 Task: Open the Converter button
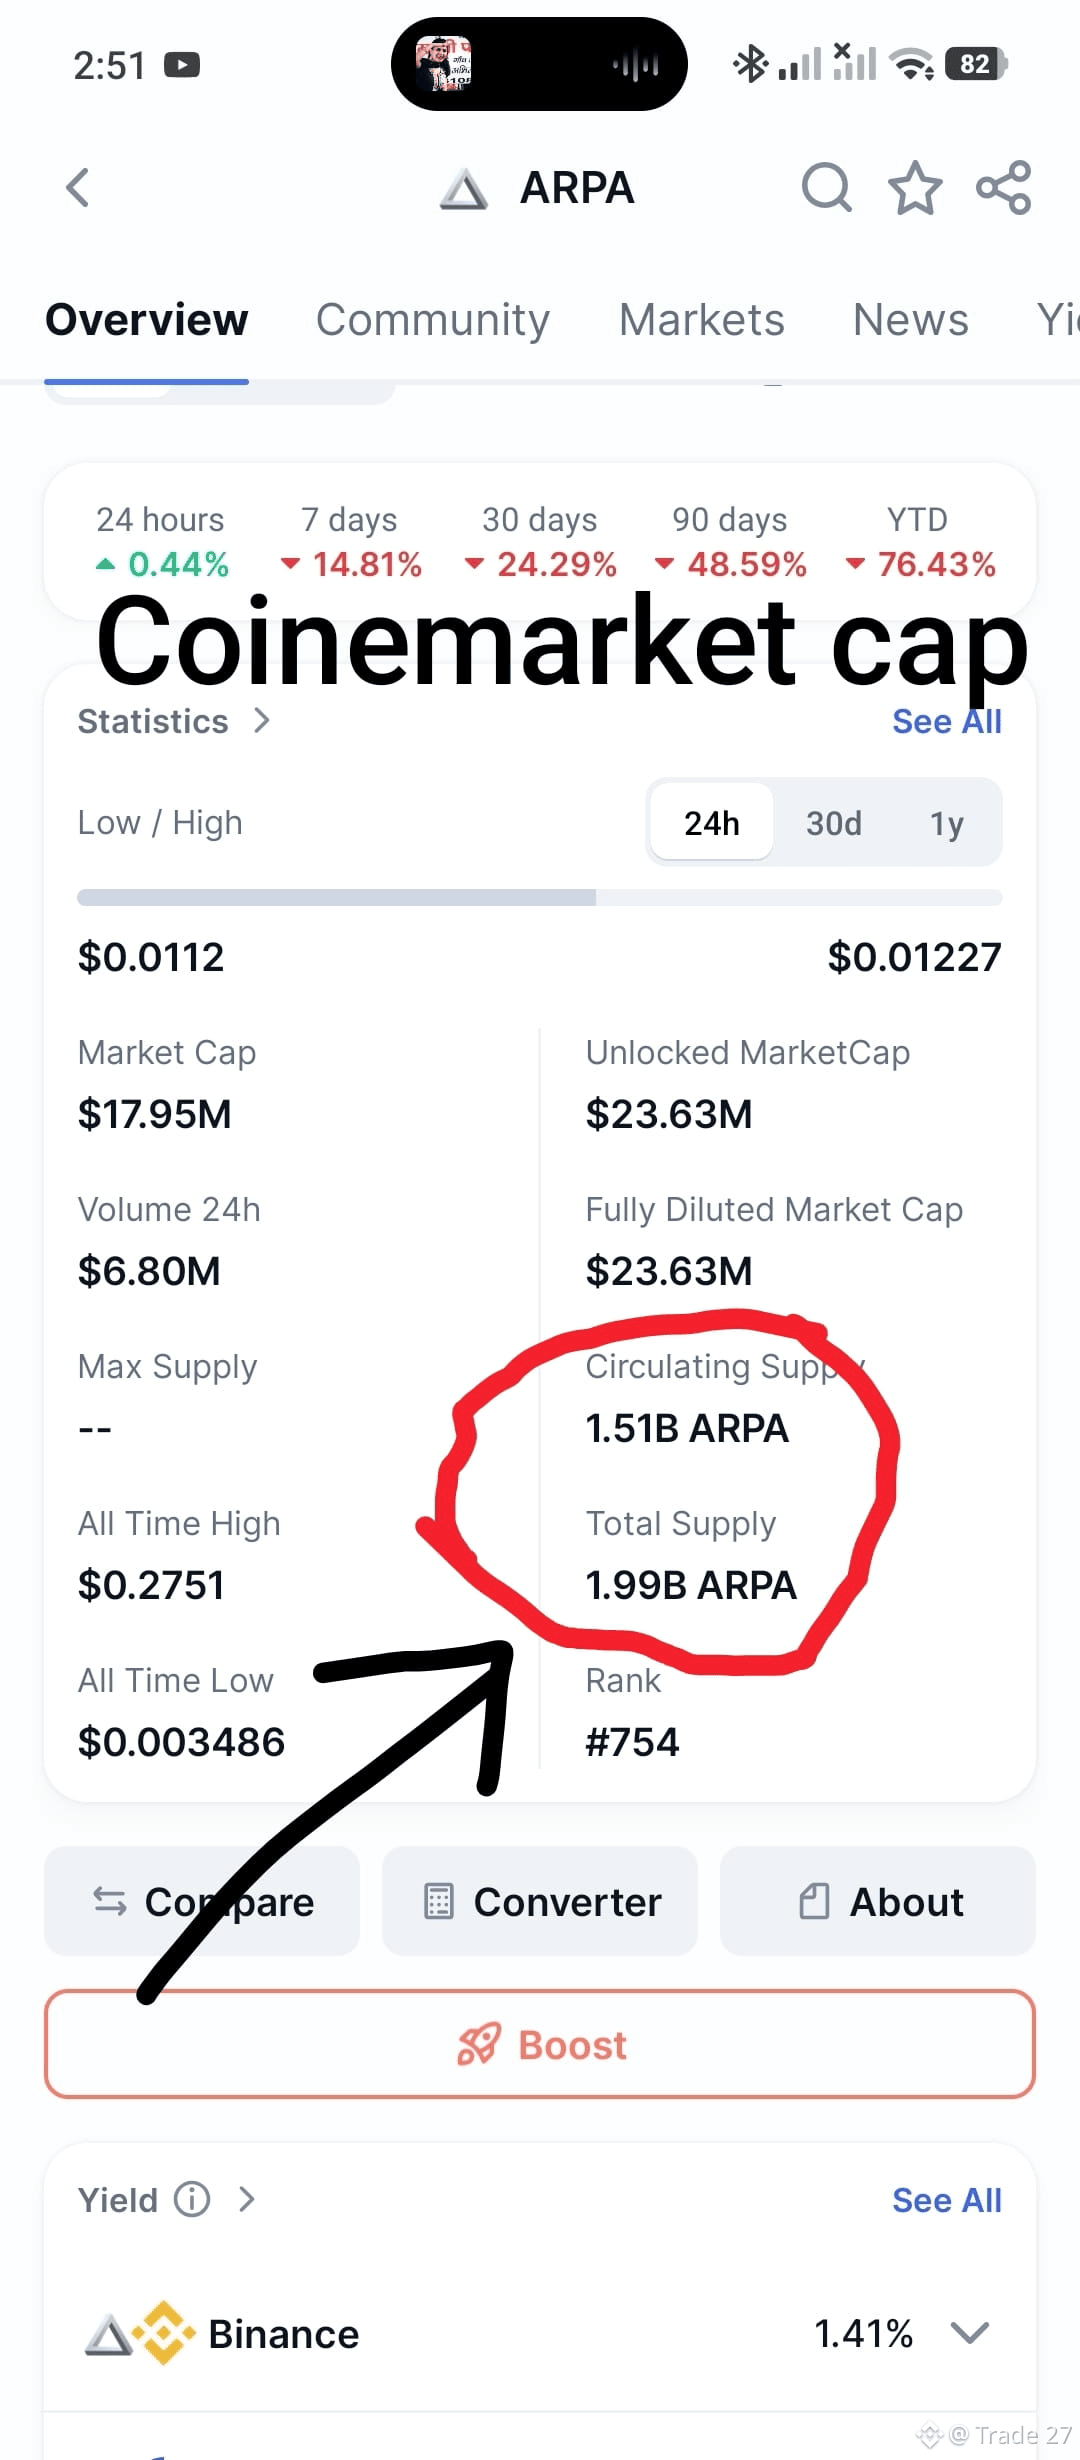click(540, 1901)
